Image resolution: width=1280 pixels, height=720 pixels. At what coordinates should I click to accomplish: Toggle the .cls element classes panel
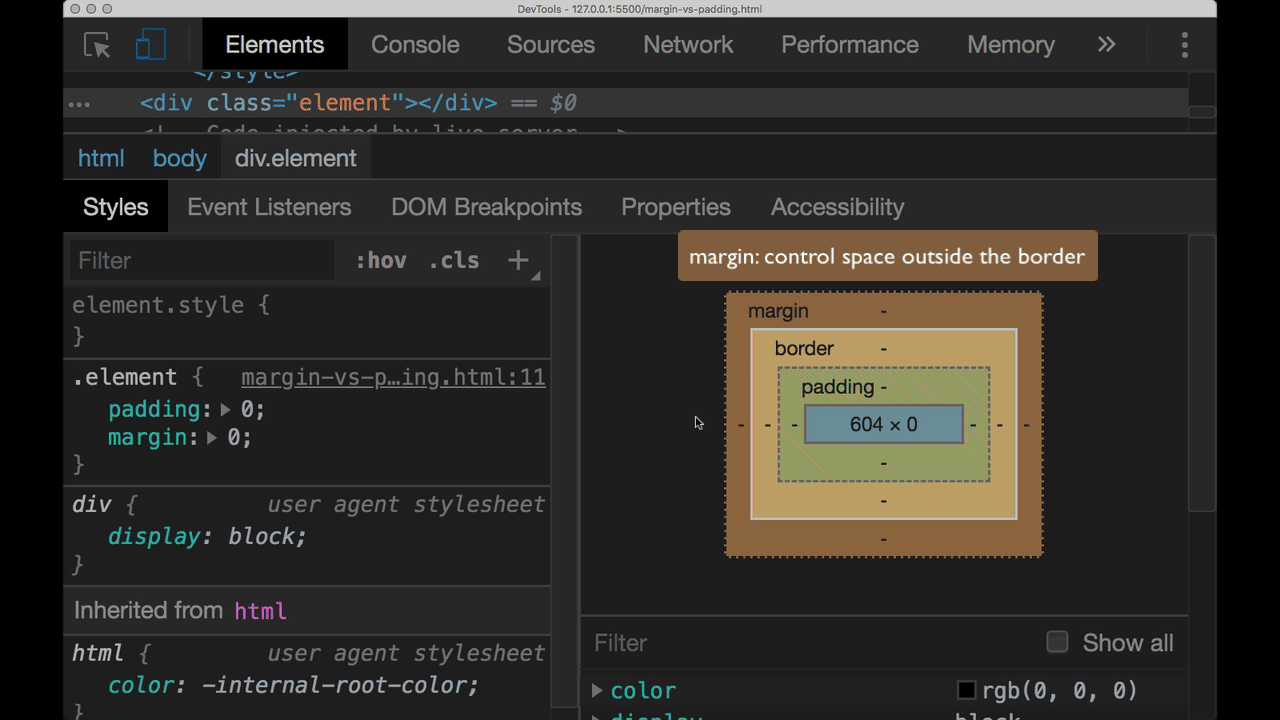pyautogui.click(x=454, y=261)
